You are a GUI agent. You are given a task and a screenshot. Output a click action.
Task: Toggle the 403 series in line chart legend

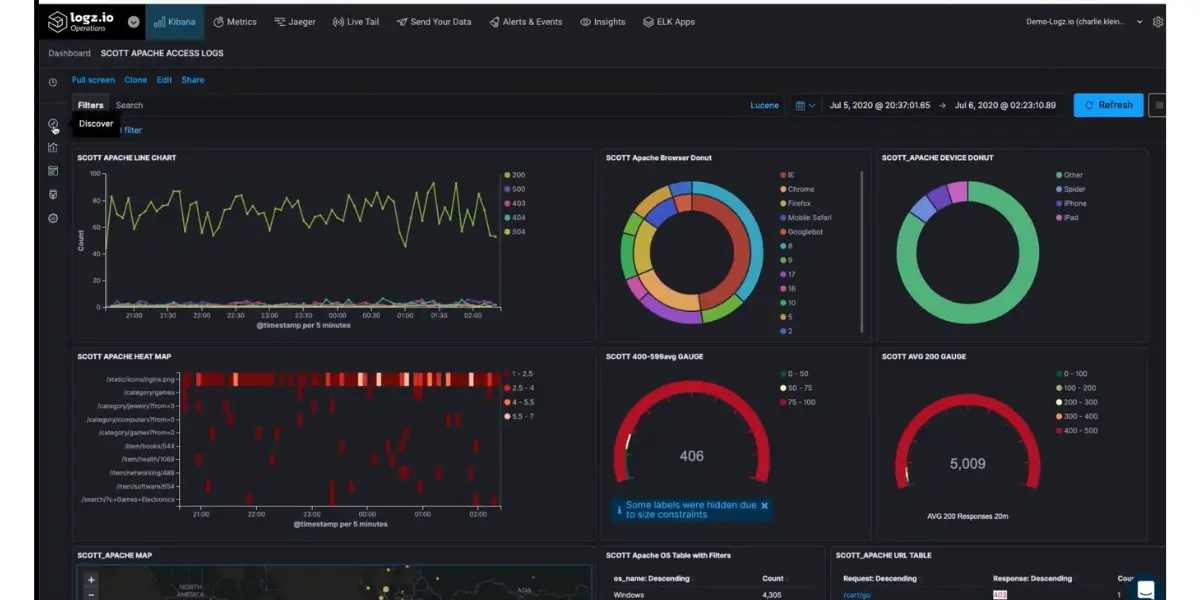click(x=515, y=203)
